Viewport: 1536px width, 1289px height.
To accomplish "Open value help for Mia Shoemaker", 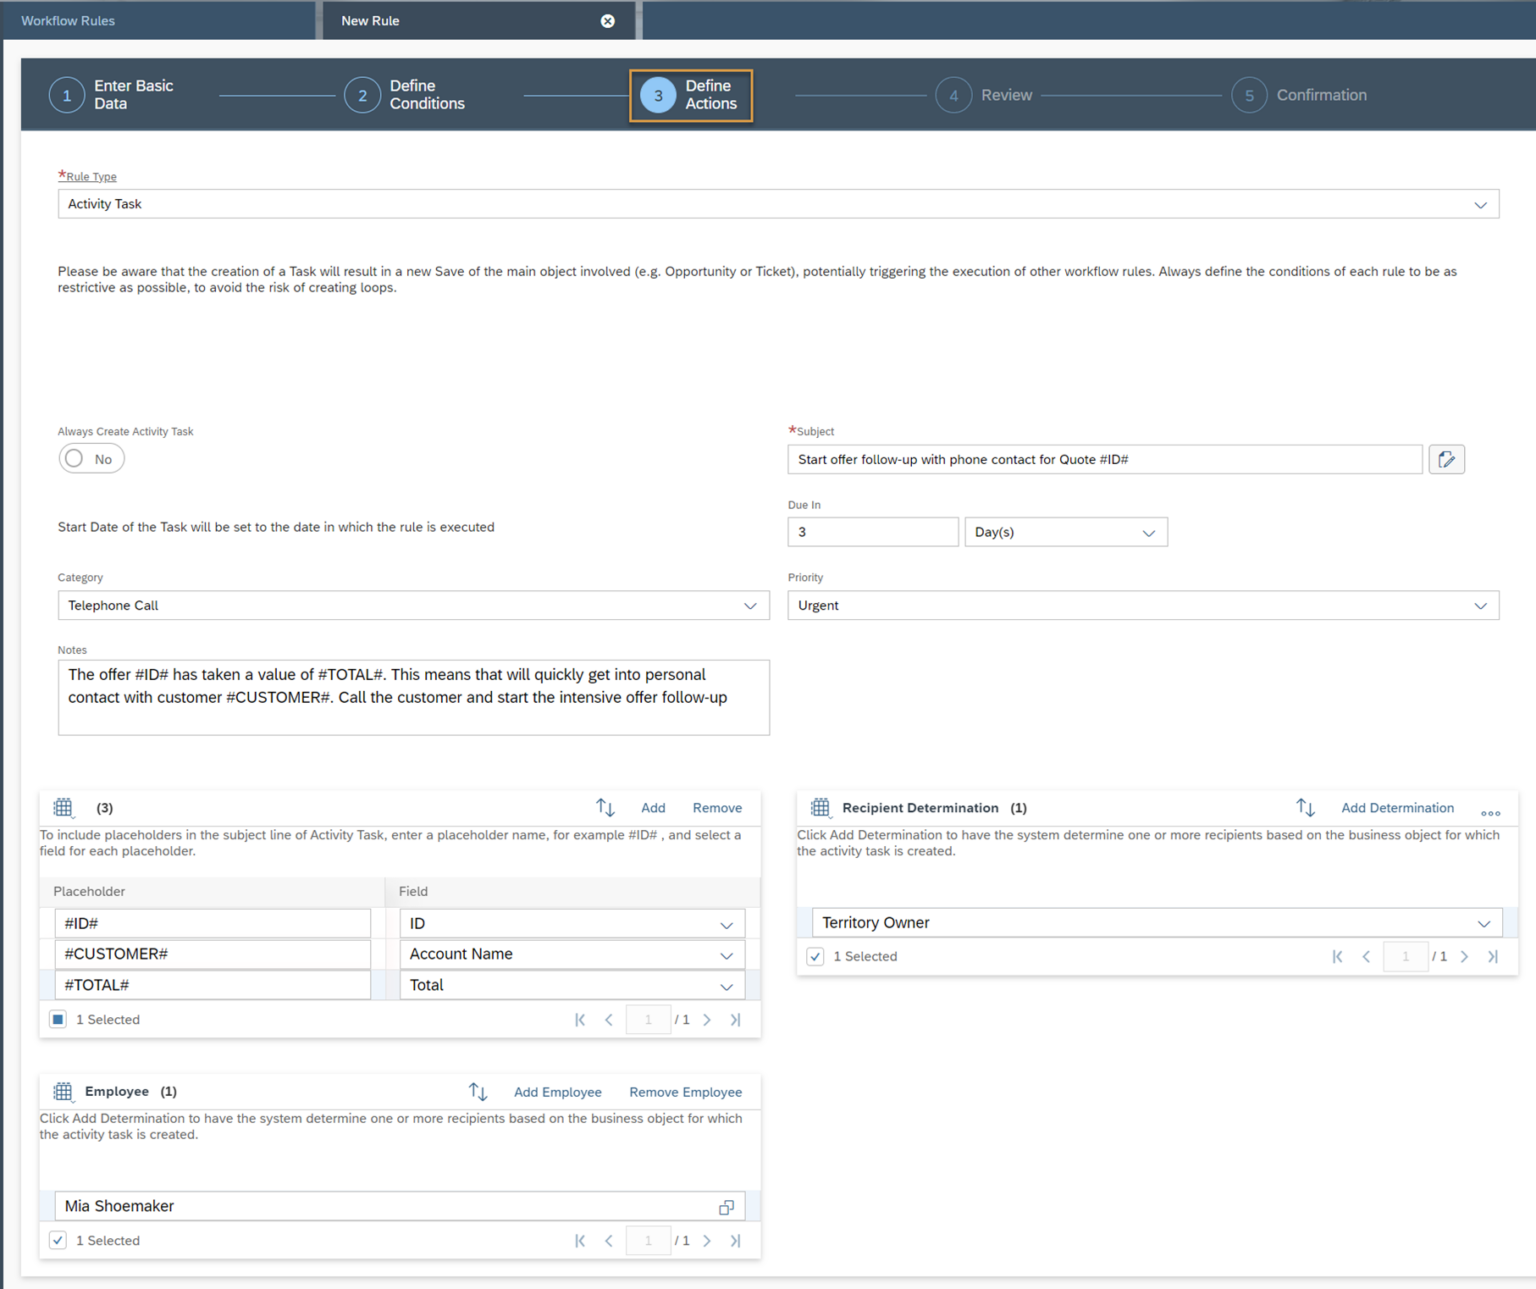I will tap(726, 1207).
